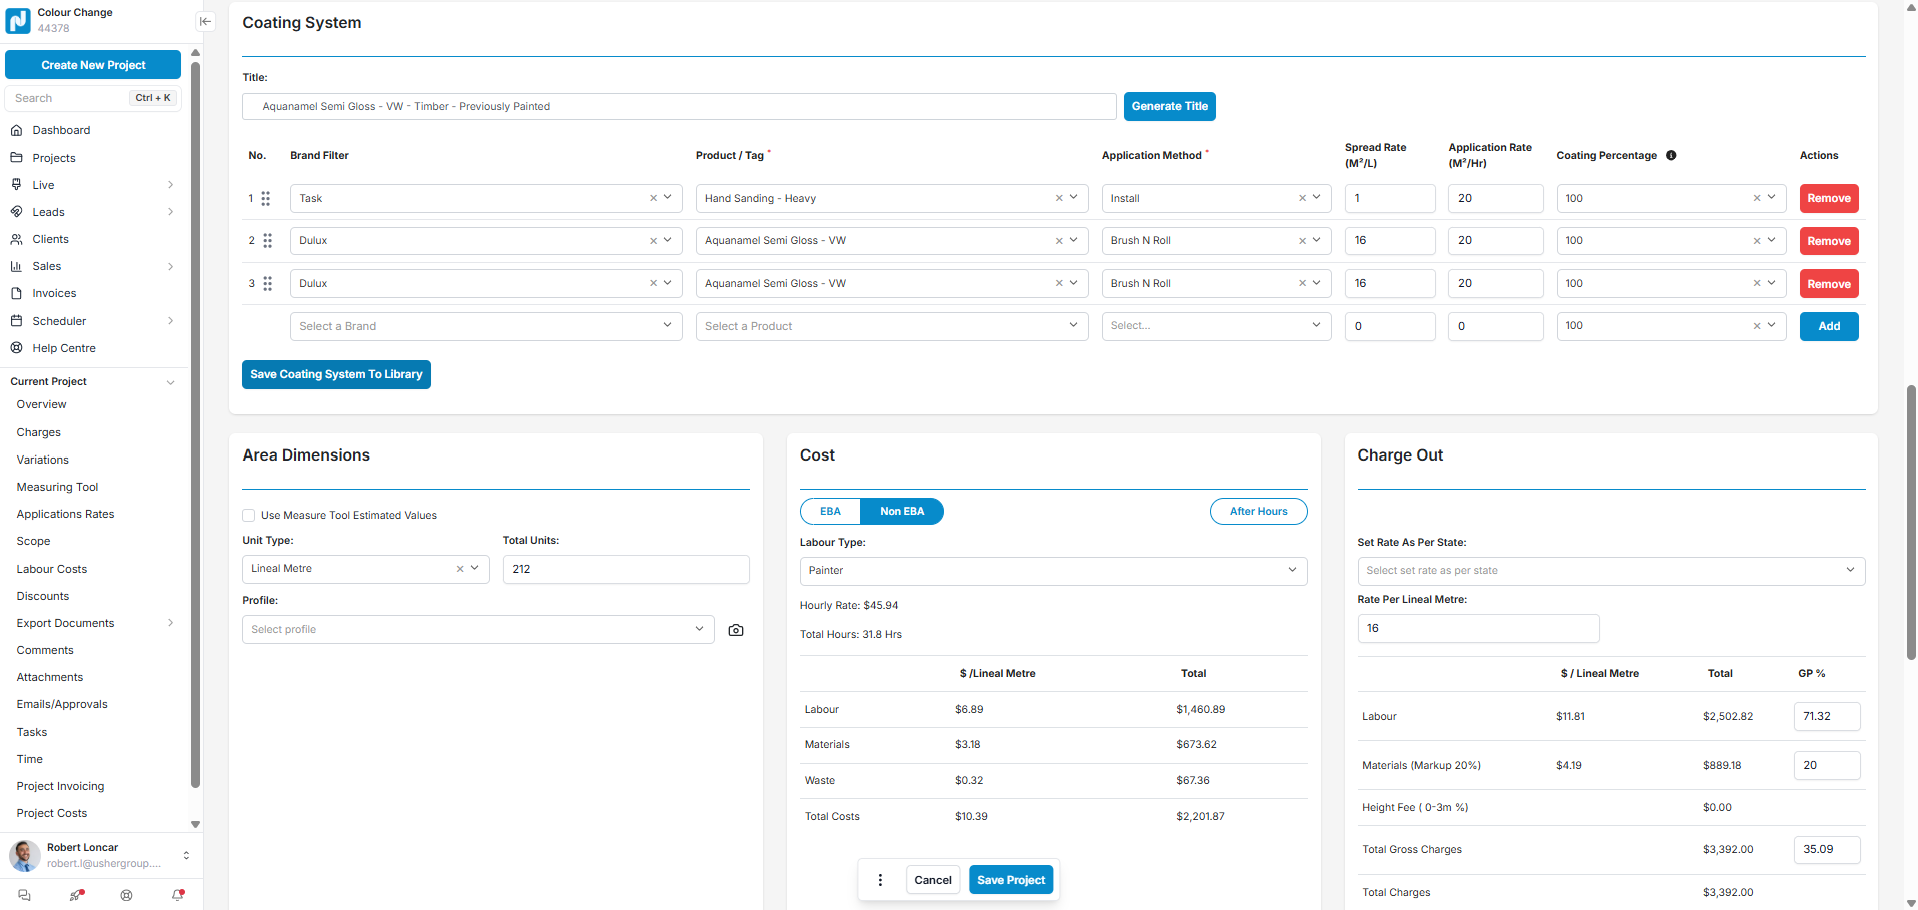Open the Select profile dropdown
Screen dimensions: 1918x910
(478, 630)
